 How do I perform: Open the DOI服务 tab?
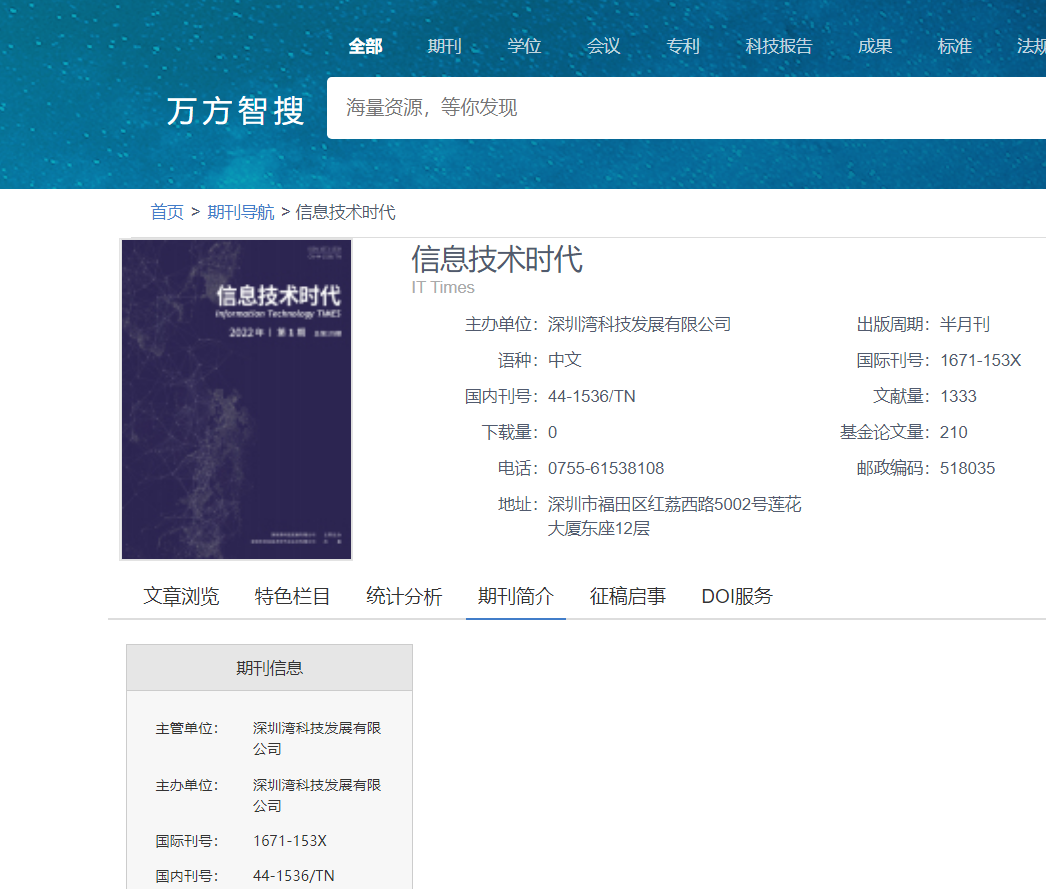click(737, 597)
